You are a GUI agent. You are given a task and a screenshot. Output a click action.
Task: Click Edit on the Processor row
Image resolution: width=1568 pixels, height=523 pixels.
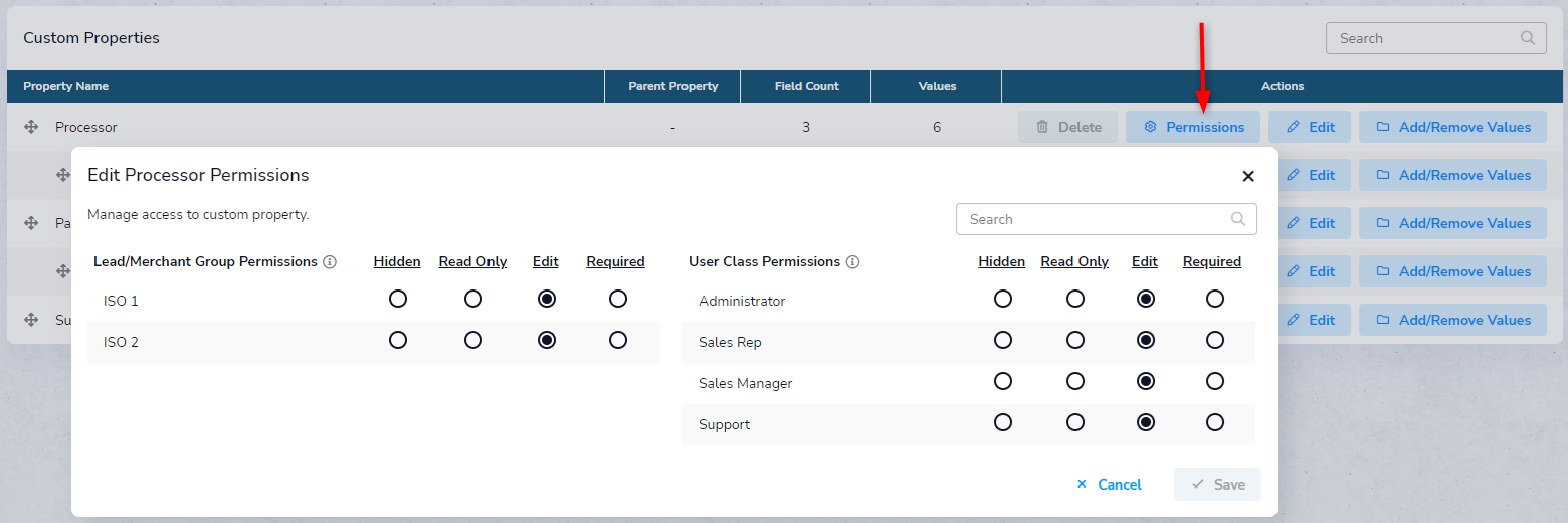pyautogui.click(x=1309, y=127)
